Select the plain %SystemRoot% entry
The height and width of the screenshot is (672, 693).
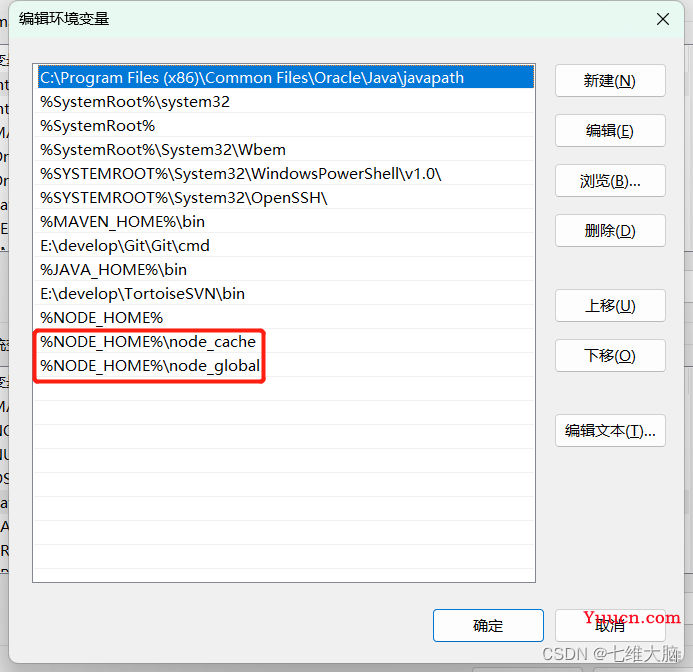284,126
